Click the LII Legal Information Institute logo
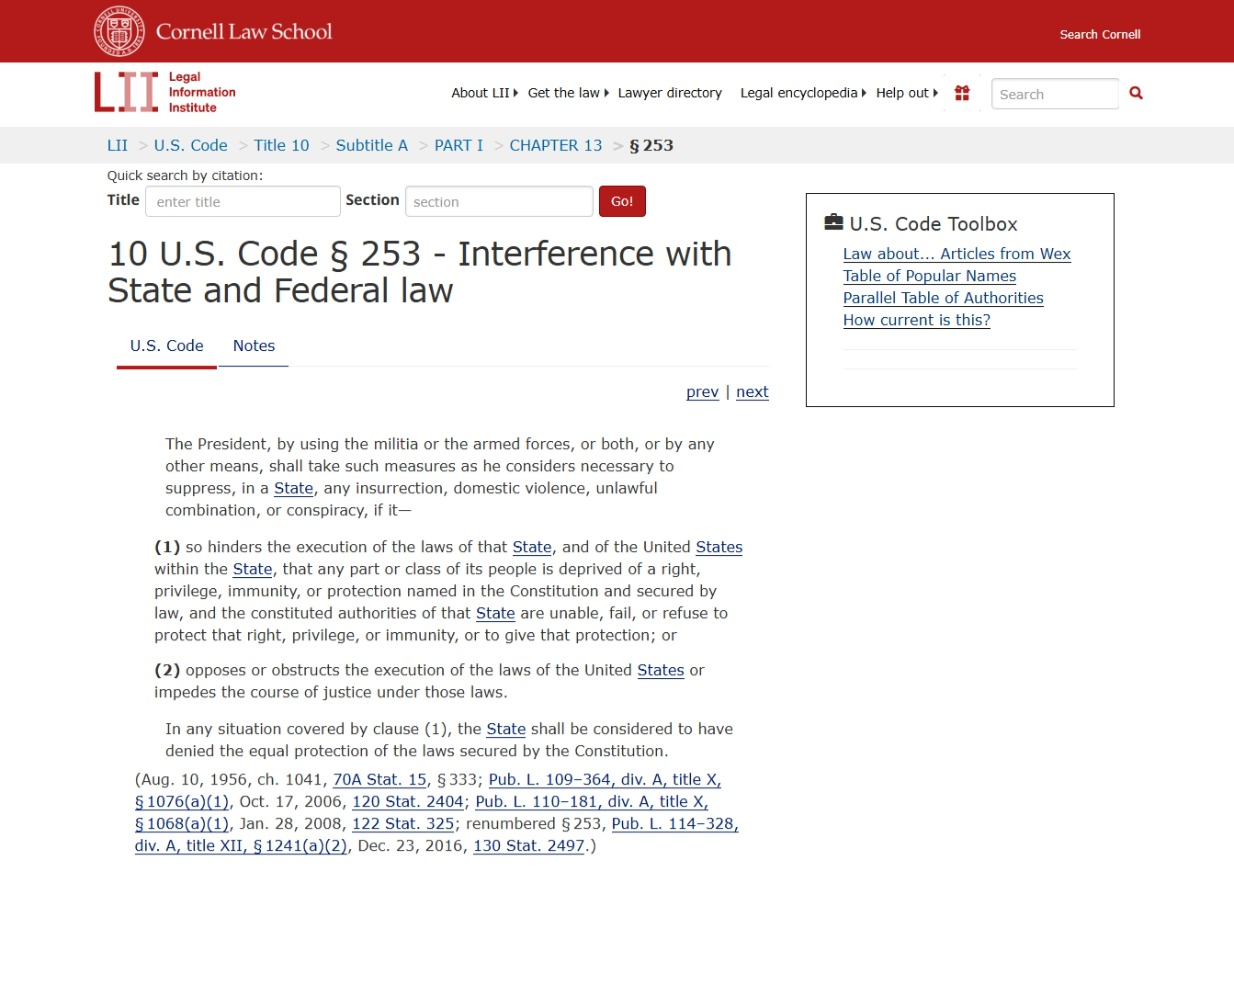This screenshot has height=985, width=1234. pyautogui.click(x=165, y=92)
